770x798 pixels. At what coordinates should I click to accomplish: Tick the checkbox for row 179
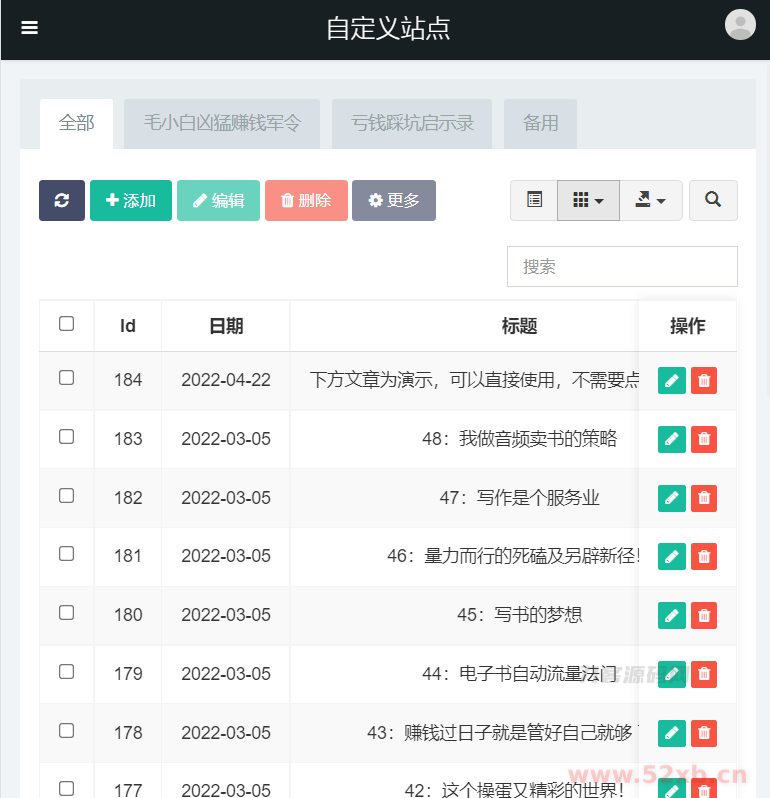point(67,672)
